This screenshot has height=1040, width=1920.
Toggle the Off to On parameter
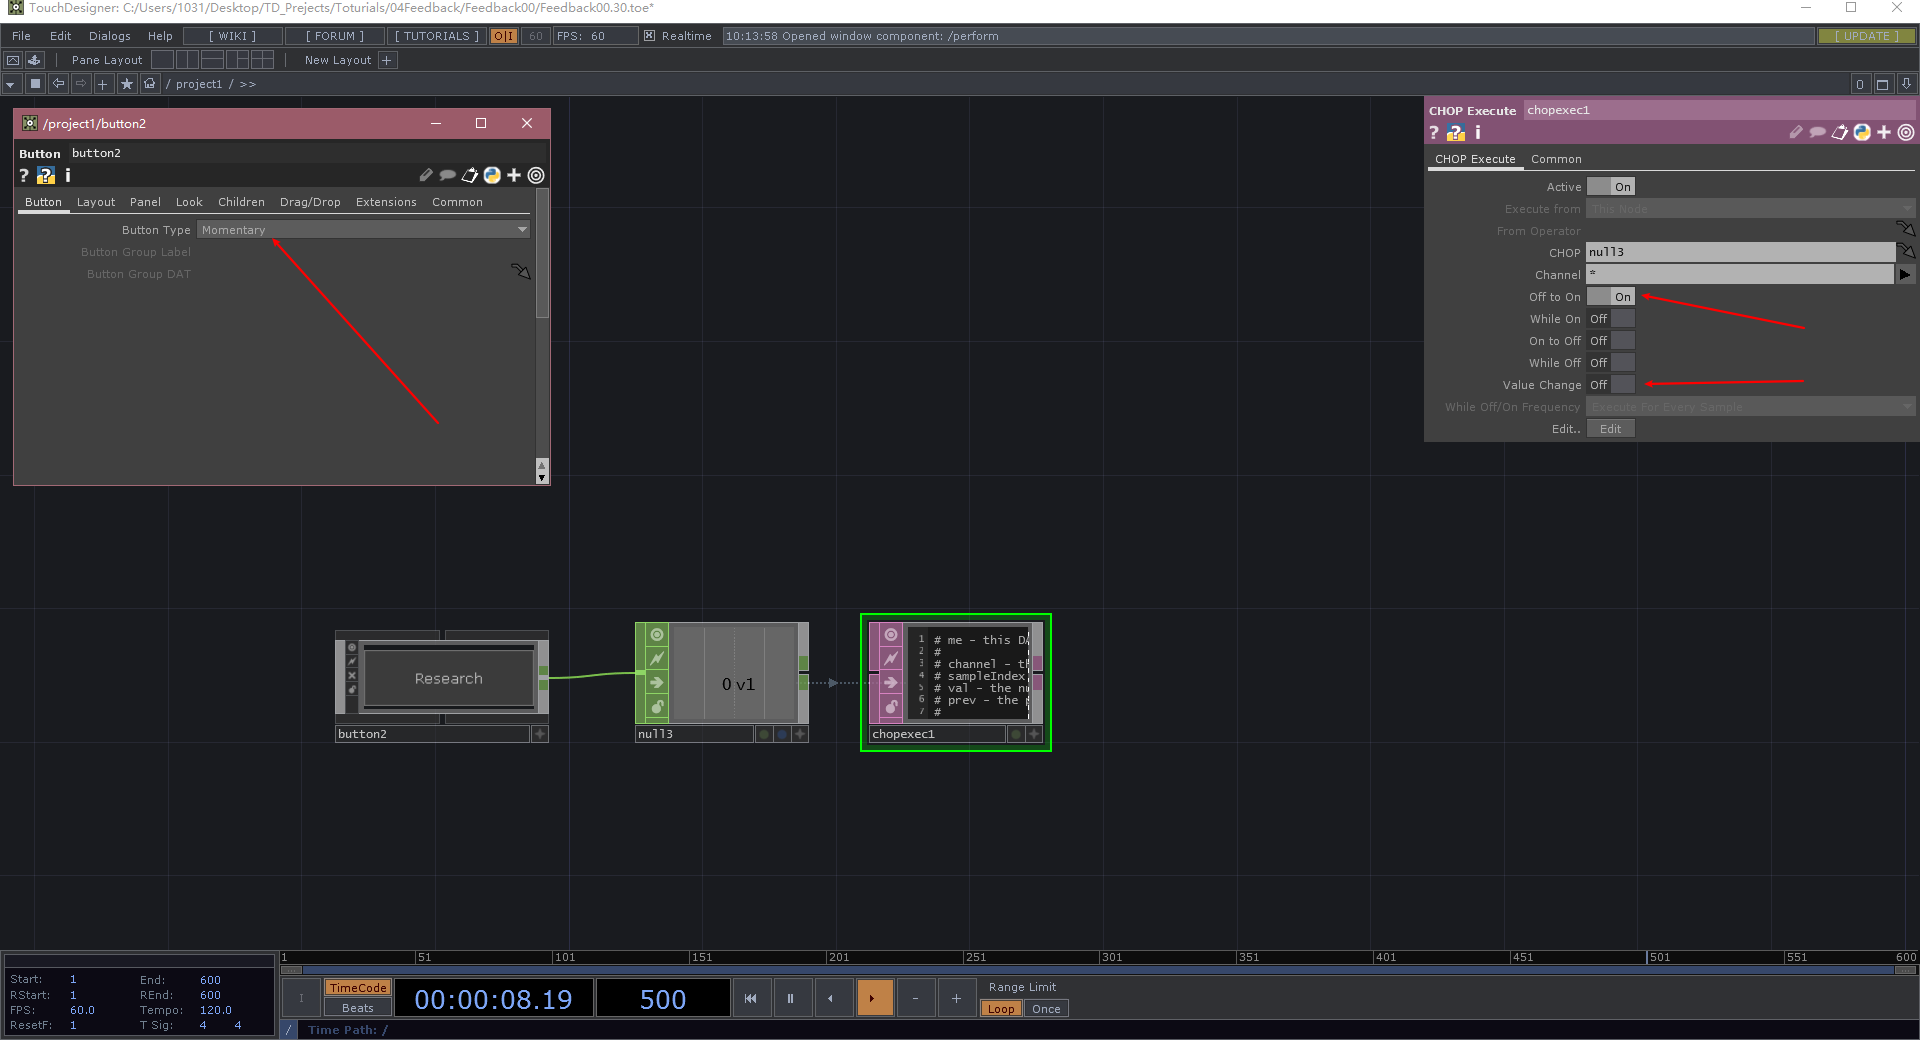pyautogui.click(x=1612, y=297)
